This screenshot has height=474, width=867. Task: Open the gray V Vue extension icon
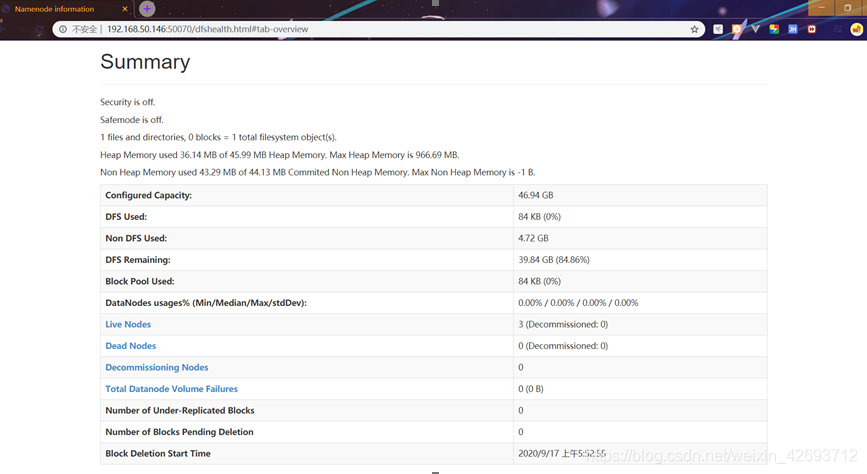click(755, 29)
